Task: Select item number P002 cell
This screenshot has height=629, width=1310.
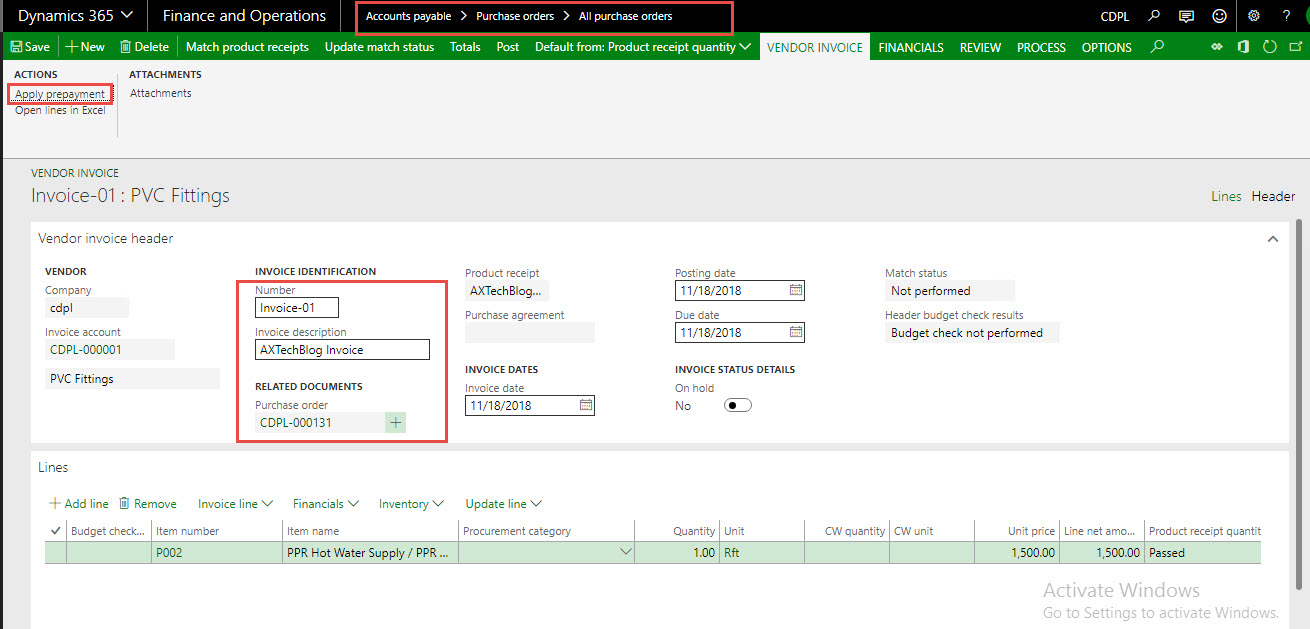Action: 217,552
